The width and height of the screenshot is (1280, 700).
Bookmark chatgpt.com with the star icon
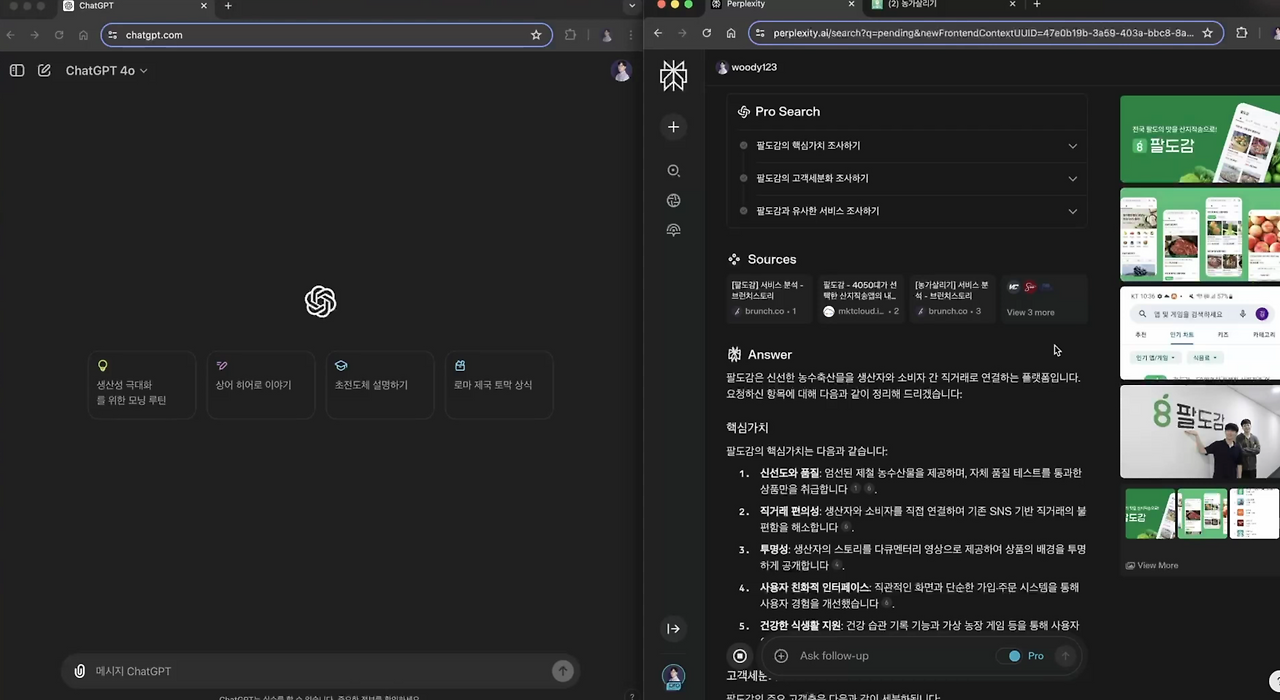tap(536, 35)
